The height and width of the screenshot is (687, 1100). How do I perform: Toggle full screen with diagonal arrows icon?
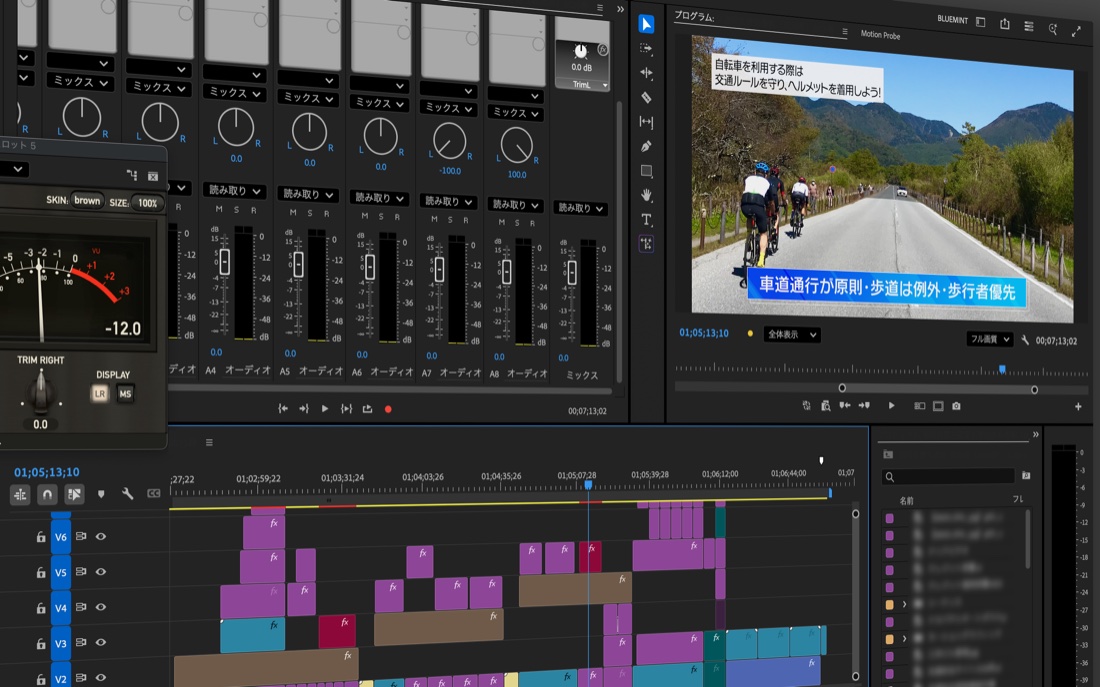[x=1076, y=31]
